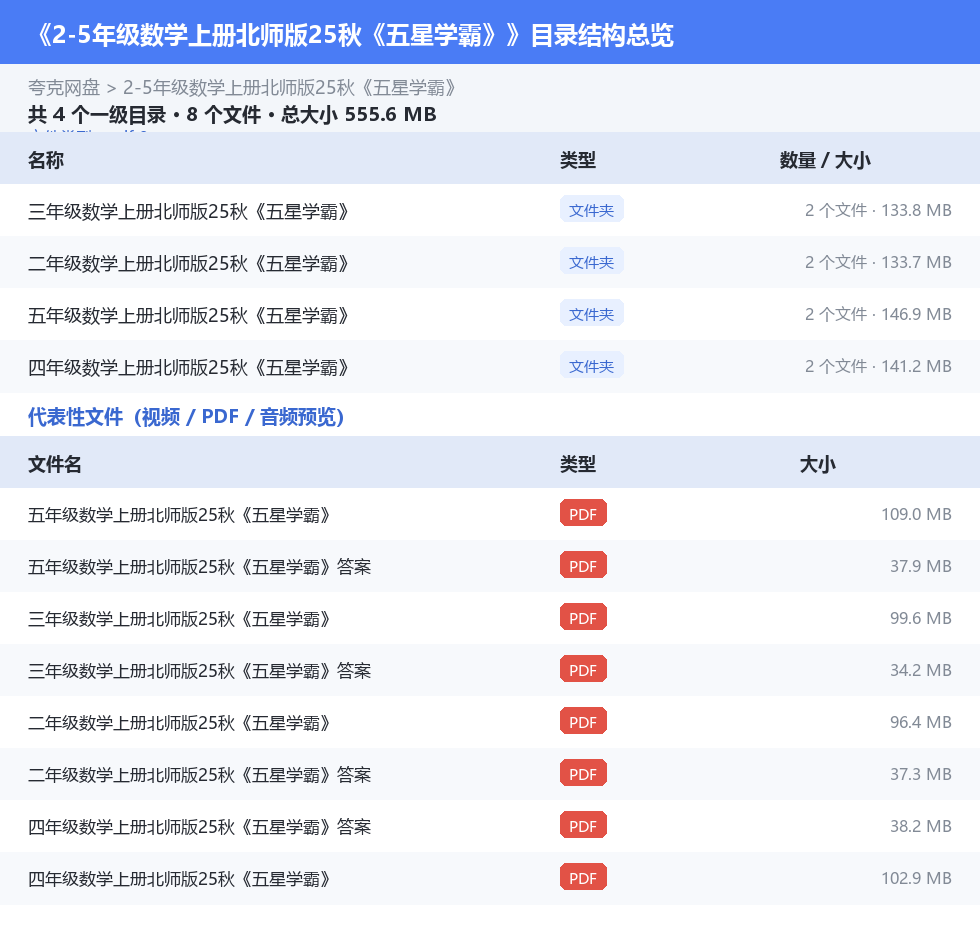Click the 文件名 column header
The width and height of the screenshot is (980, 936).
[x=54, y=464]
